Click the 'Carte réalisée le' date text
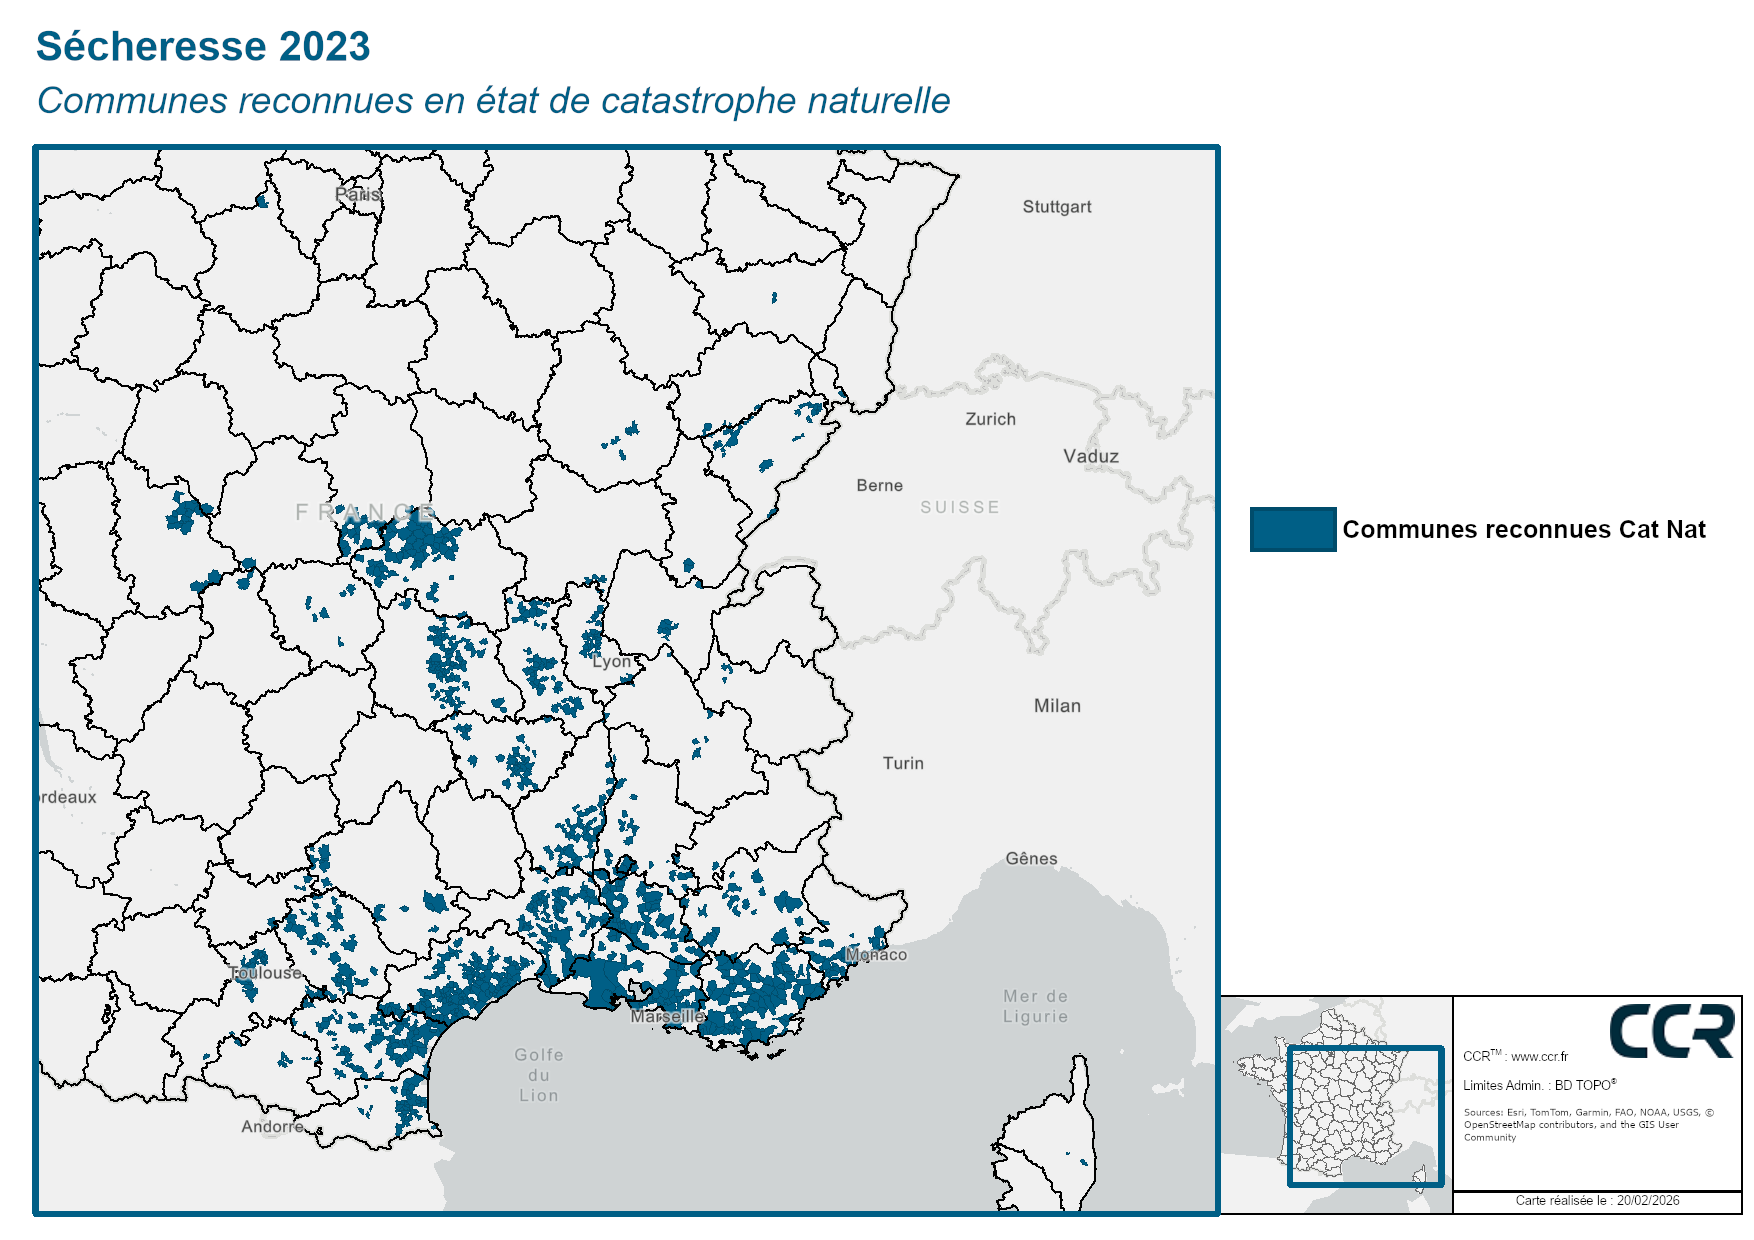 pos(1597,1201)
